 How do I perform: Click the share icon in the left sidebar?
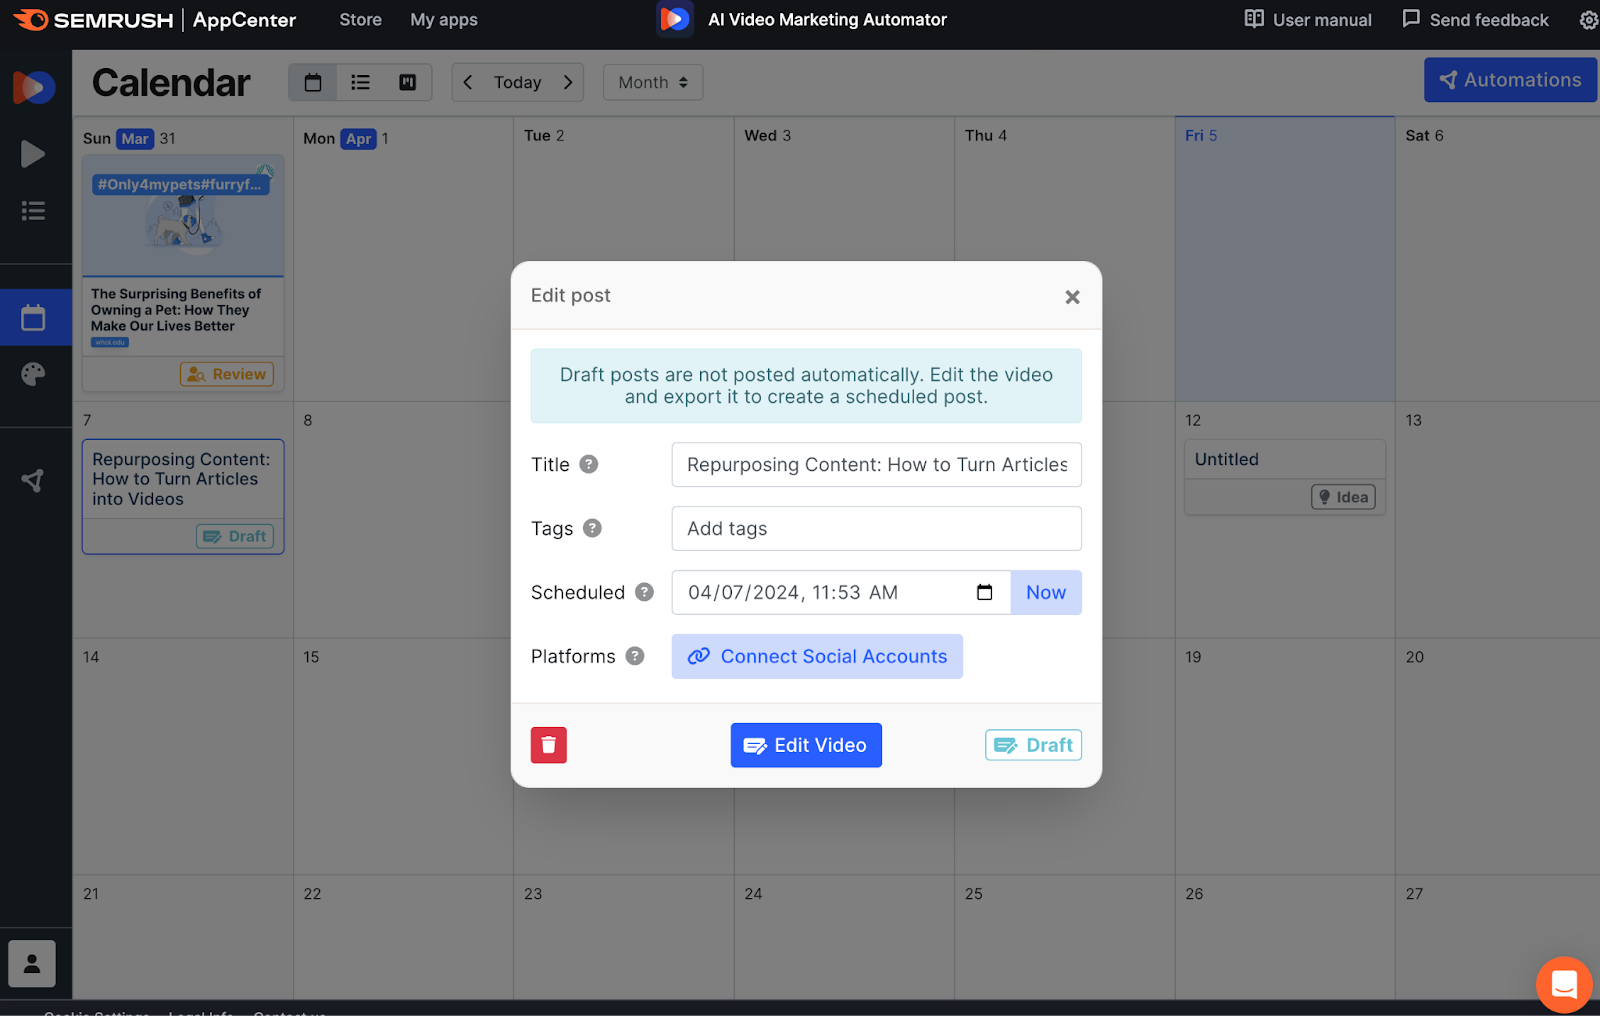33,480
